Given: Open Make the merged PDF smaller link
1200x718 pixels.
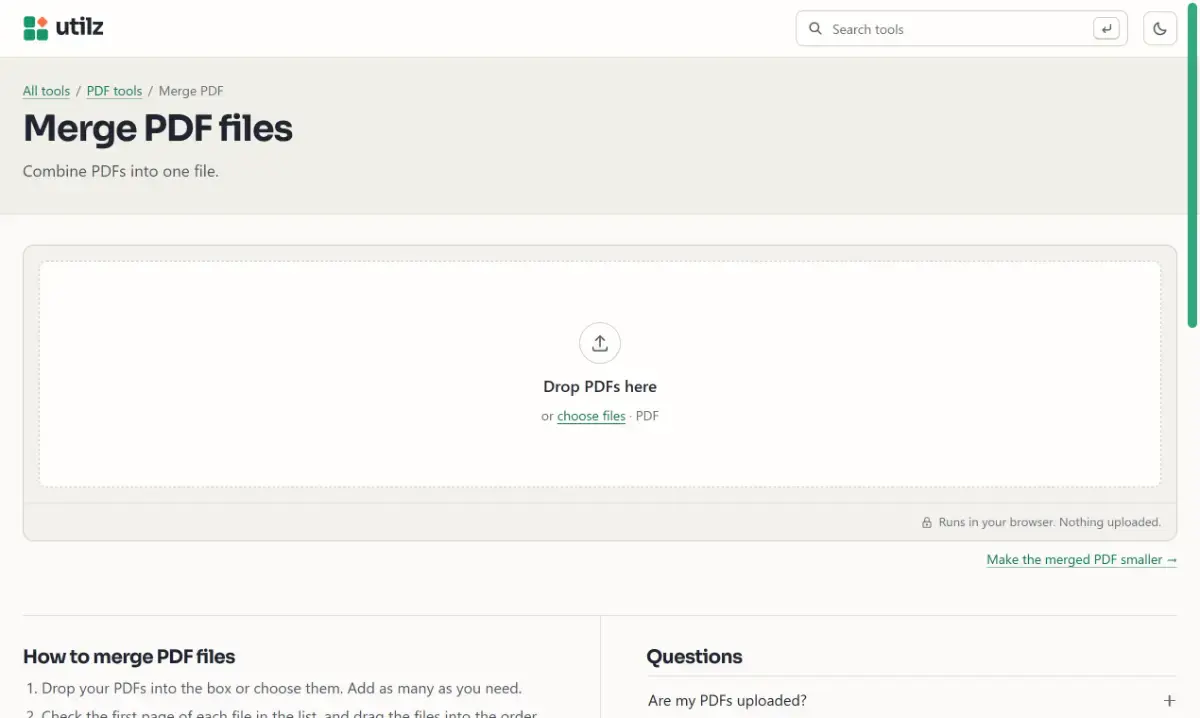Looking at the screenshot, I should pyautogui.click(x=1081, y=560).
